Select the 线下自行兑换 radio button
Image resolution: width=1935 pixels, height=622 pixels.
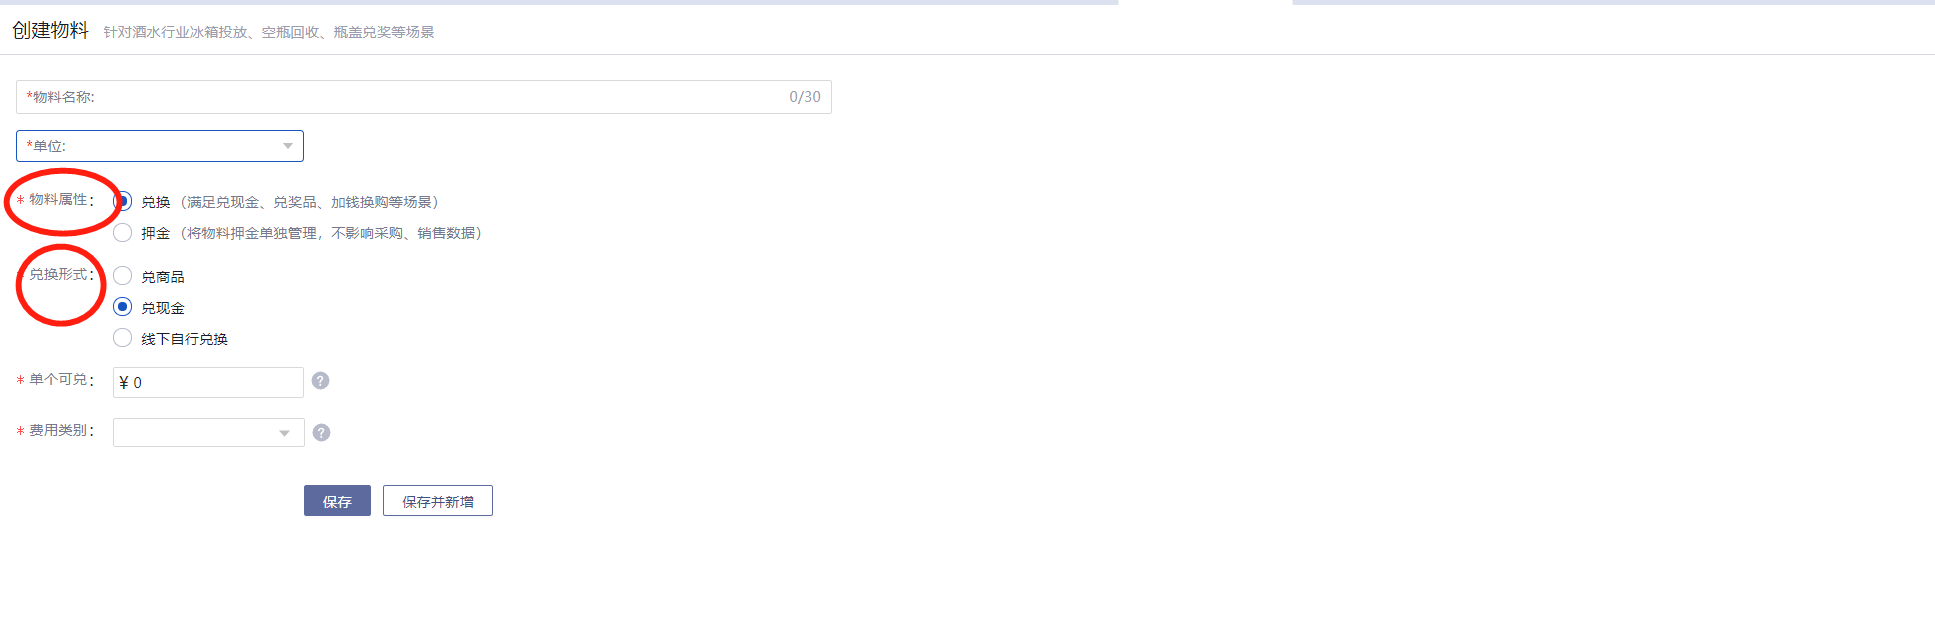pyautogui.click(x=123, y=338)
